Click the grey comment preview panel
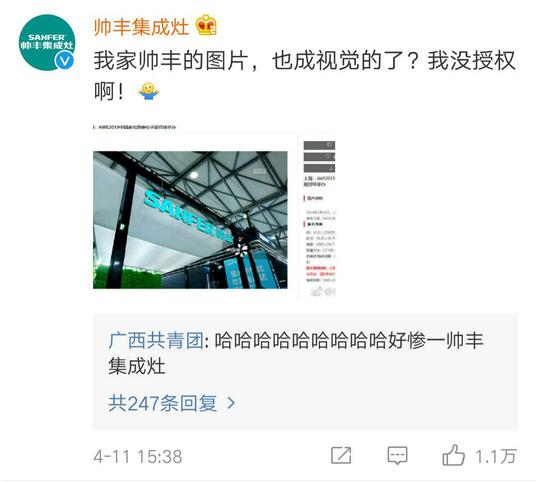550x484 pixels. pos(305,372)
